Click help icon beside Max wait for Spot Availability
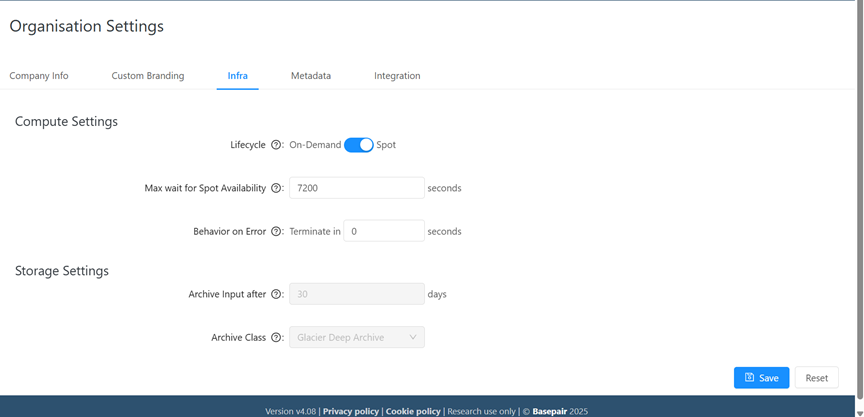Viewport: 864px width, 417px height. tap(276, 188)
